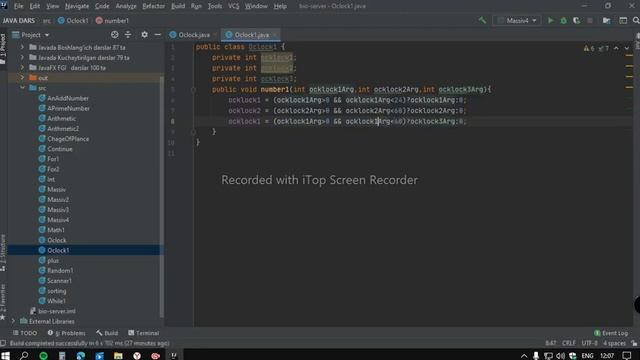Screen dimensions: 640x360
Task: Run with coverage icon
Action: point(576,20)
